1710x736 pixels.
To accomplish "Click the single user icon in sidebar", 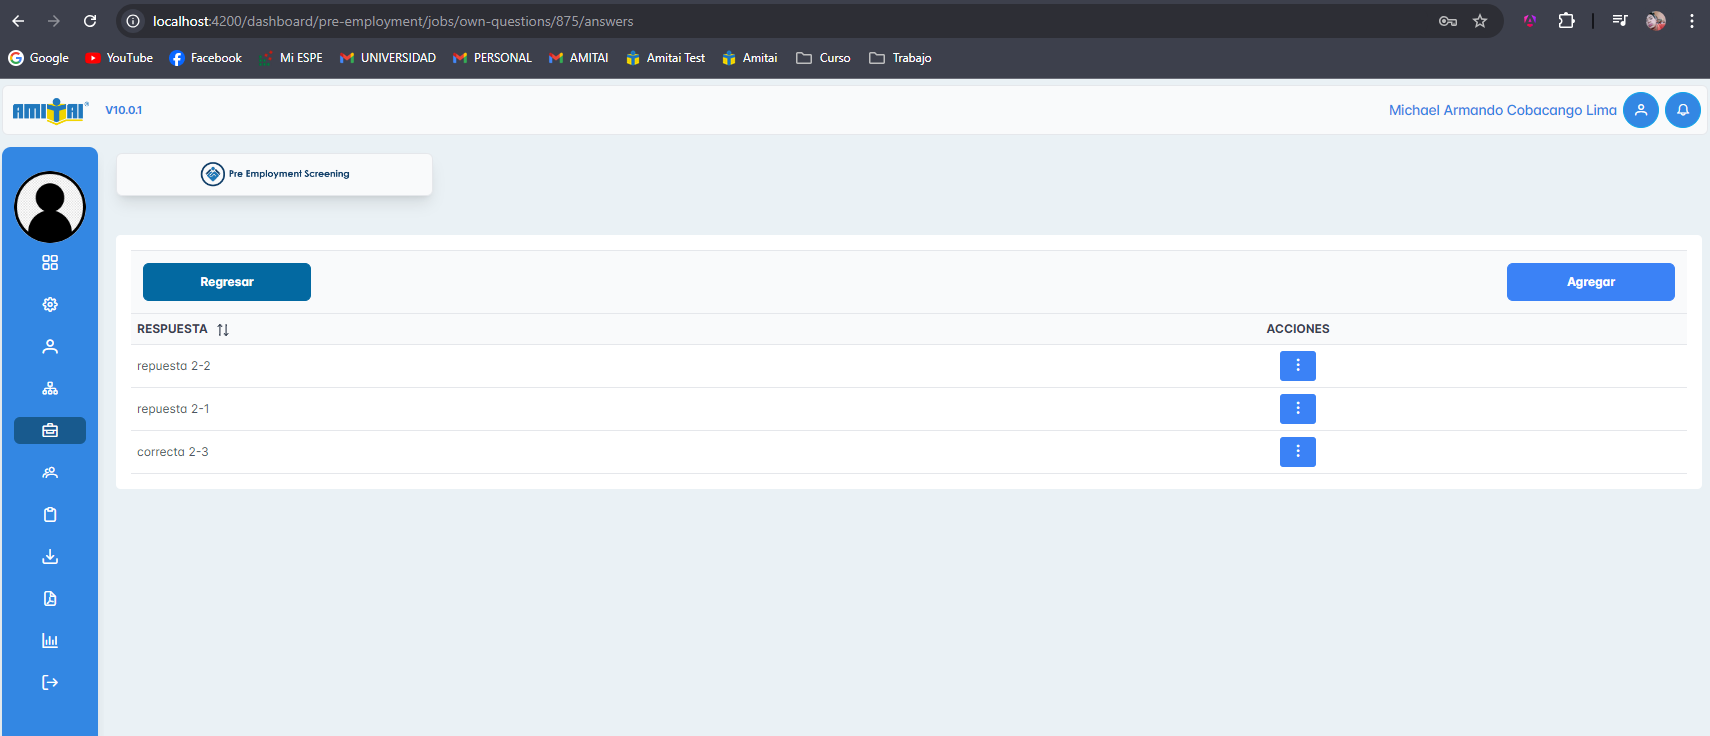I will [x=50, y=347].
